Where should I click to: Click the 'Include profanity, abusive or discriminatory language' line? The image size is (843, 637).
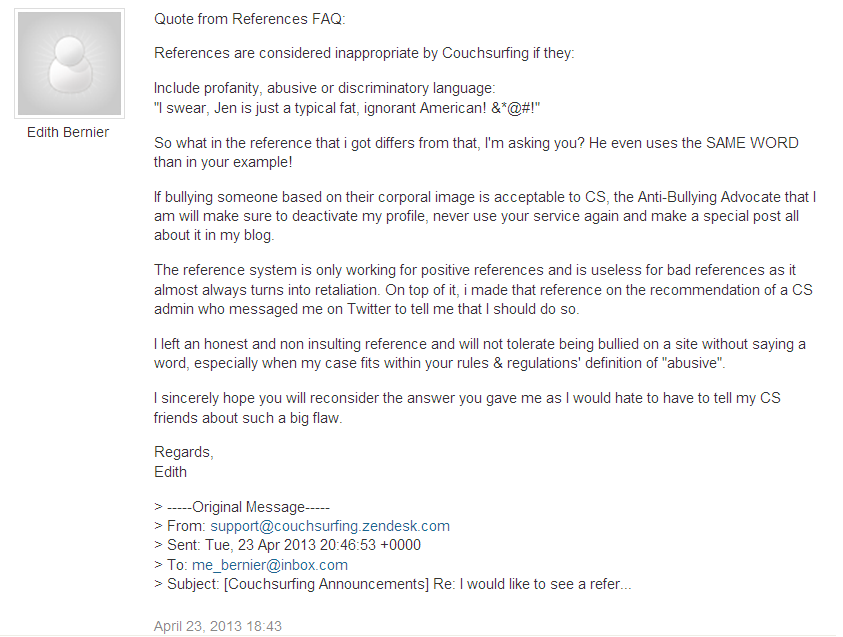click(x=324, y=88)
